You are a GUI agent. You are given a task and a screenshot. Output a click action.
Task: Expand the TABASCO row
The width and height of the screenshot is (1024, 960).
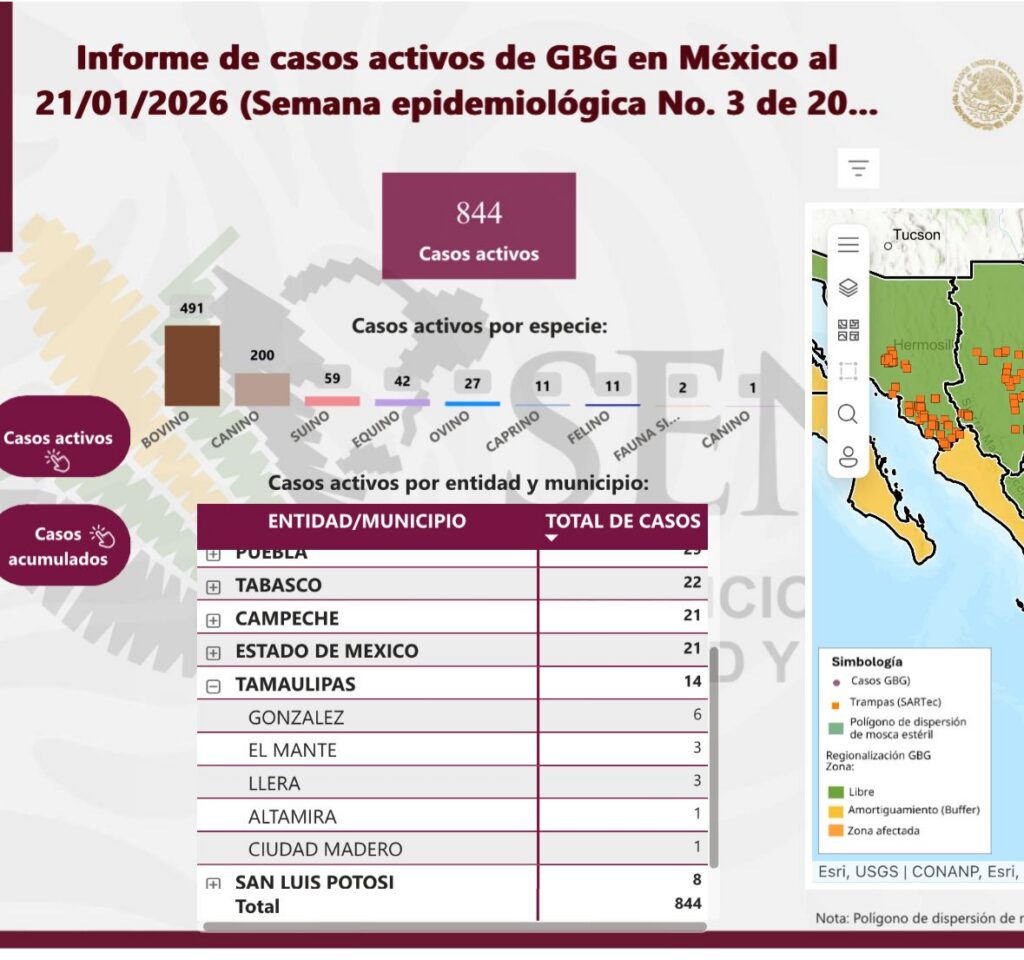(x=213, y=587)
